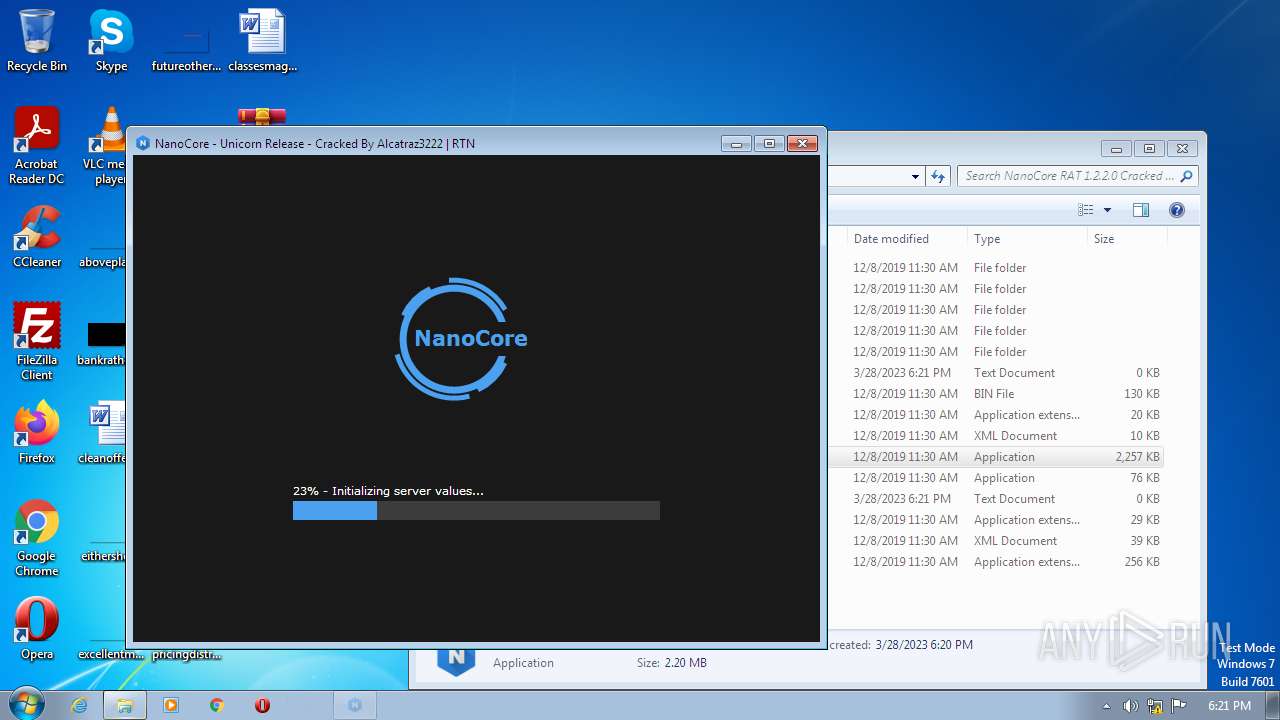Click the details pane NanoCore file icon
1280x720 pixels.
click(x=456, y=660)
